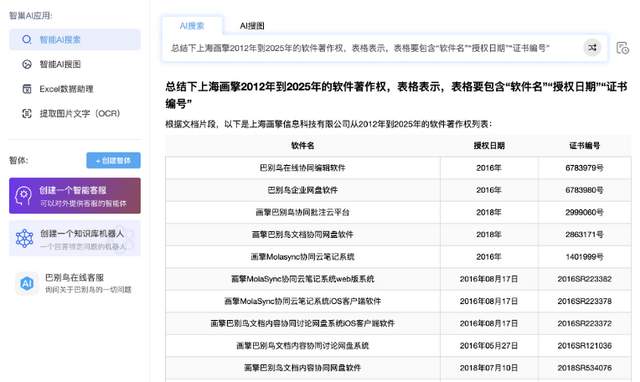Click the 根据文档片段 intro sentence
The image size is (640, 382).
point(329,124)
